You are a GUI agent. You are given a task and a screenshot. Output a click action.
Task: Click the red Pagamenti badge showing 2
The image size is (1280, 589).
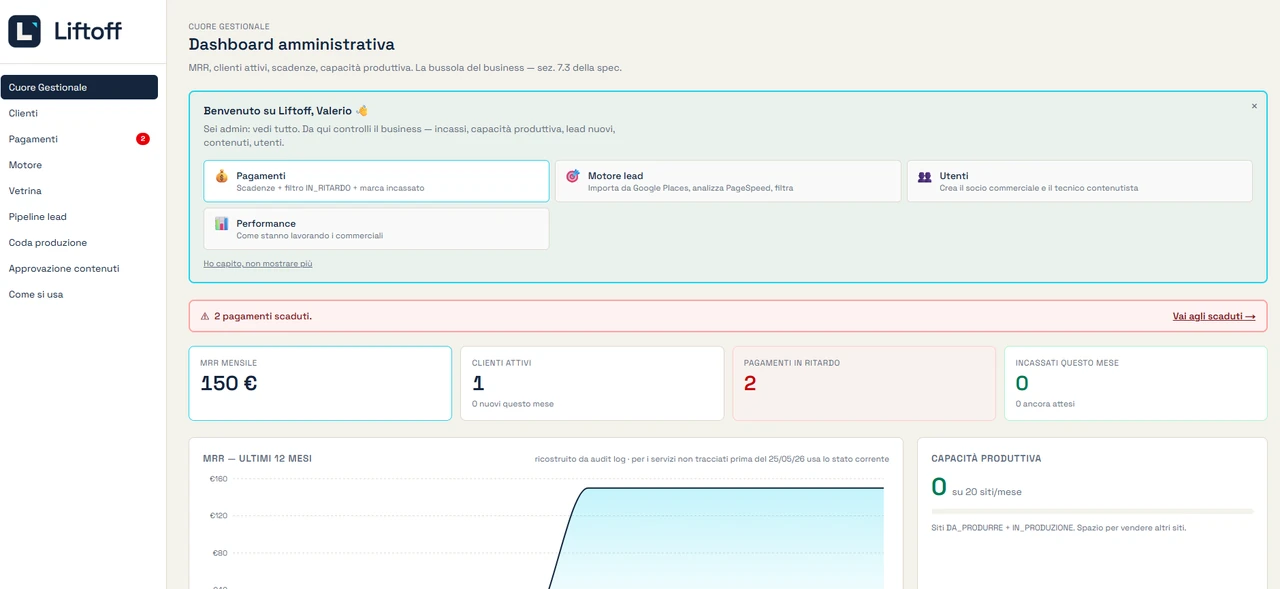[143, 139]
